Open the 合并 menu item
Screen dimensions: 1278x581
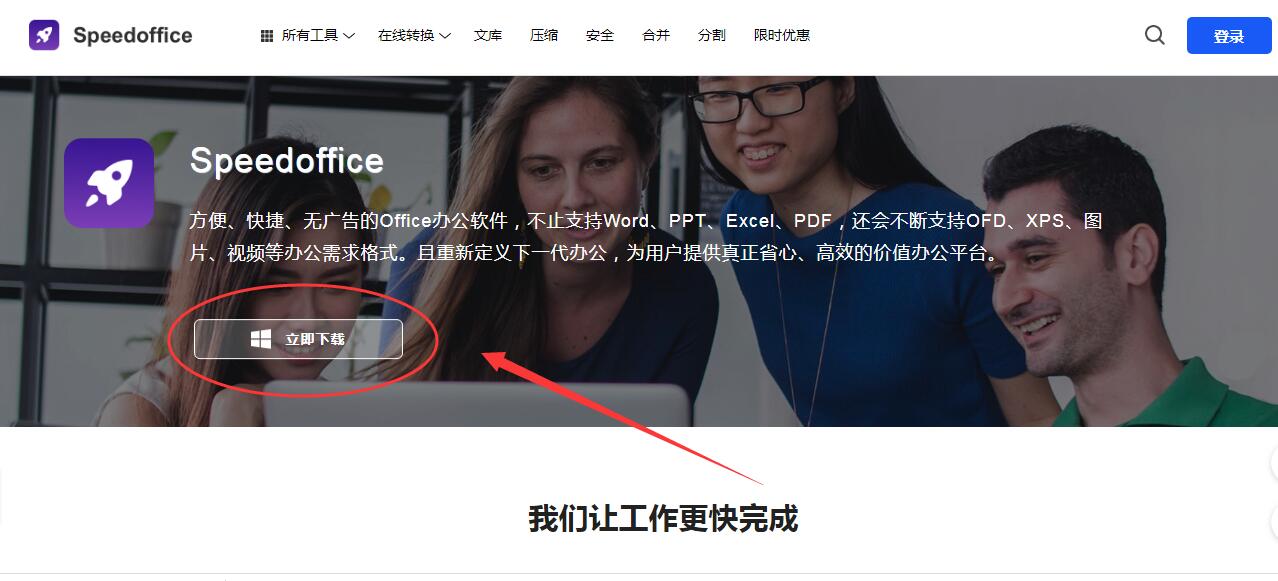(656, 35)
